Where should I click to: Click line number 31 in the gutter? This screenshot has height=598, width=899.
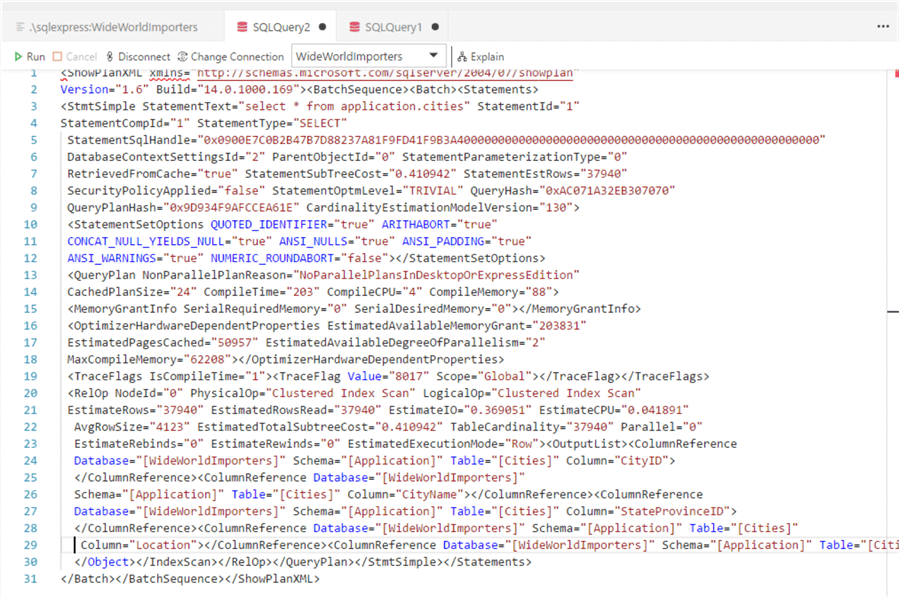pos(33,579)
